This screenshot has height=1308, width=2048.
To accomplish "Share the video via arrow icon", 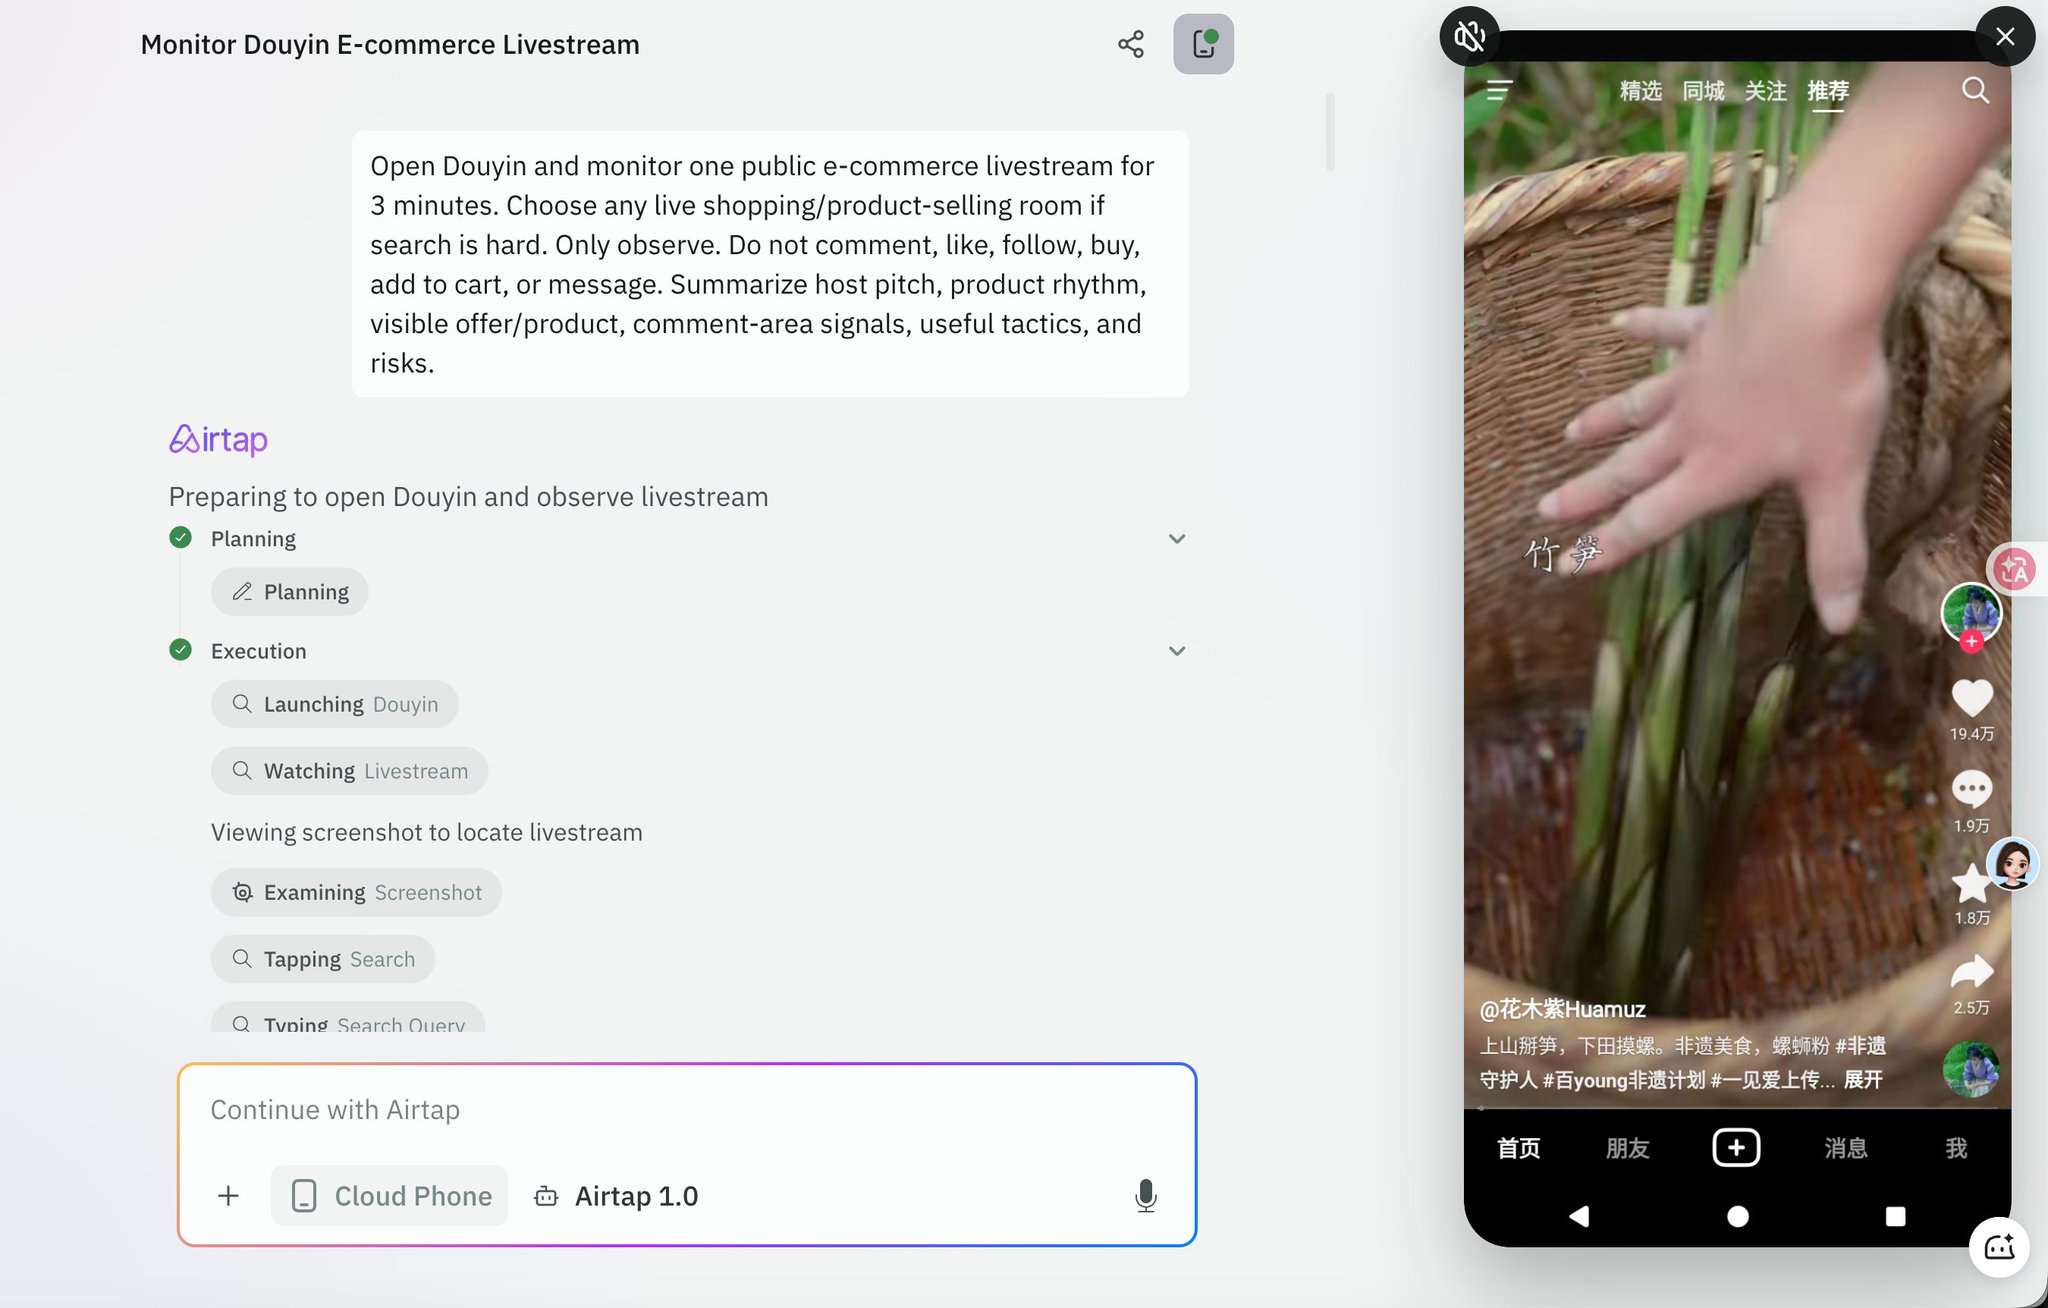I will point(1972,971).
